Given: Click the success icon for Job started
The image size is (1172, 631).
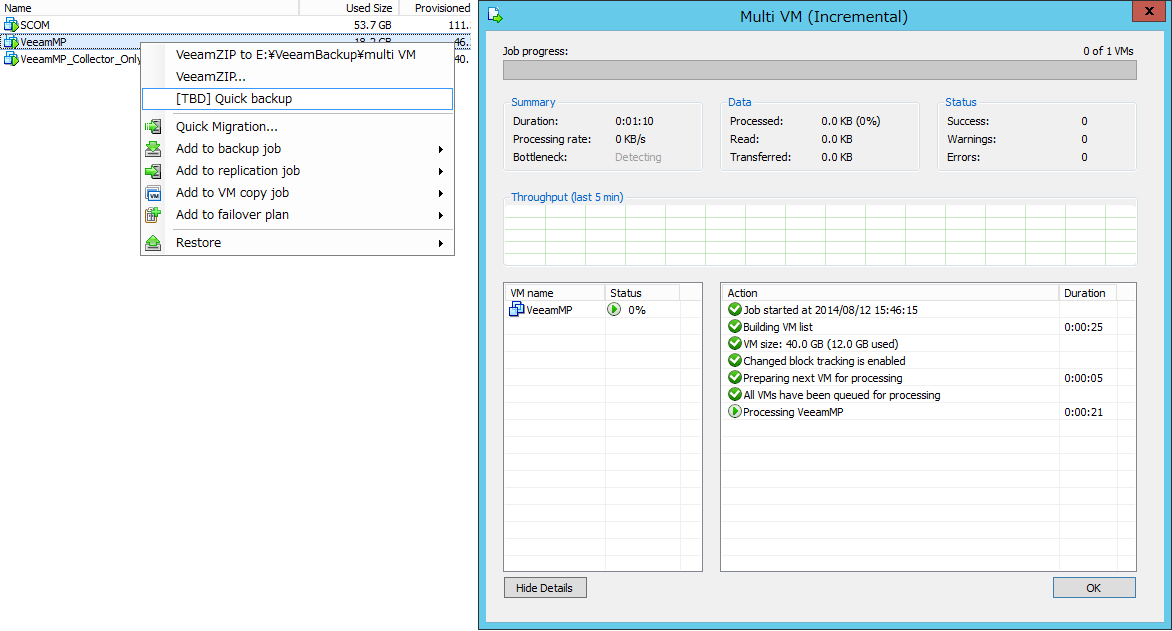Looking at the screenshot, I should (x=735, y=310).
